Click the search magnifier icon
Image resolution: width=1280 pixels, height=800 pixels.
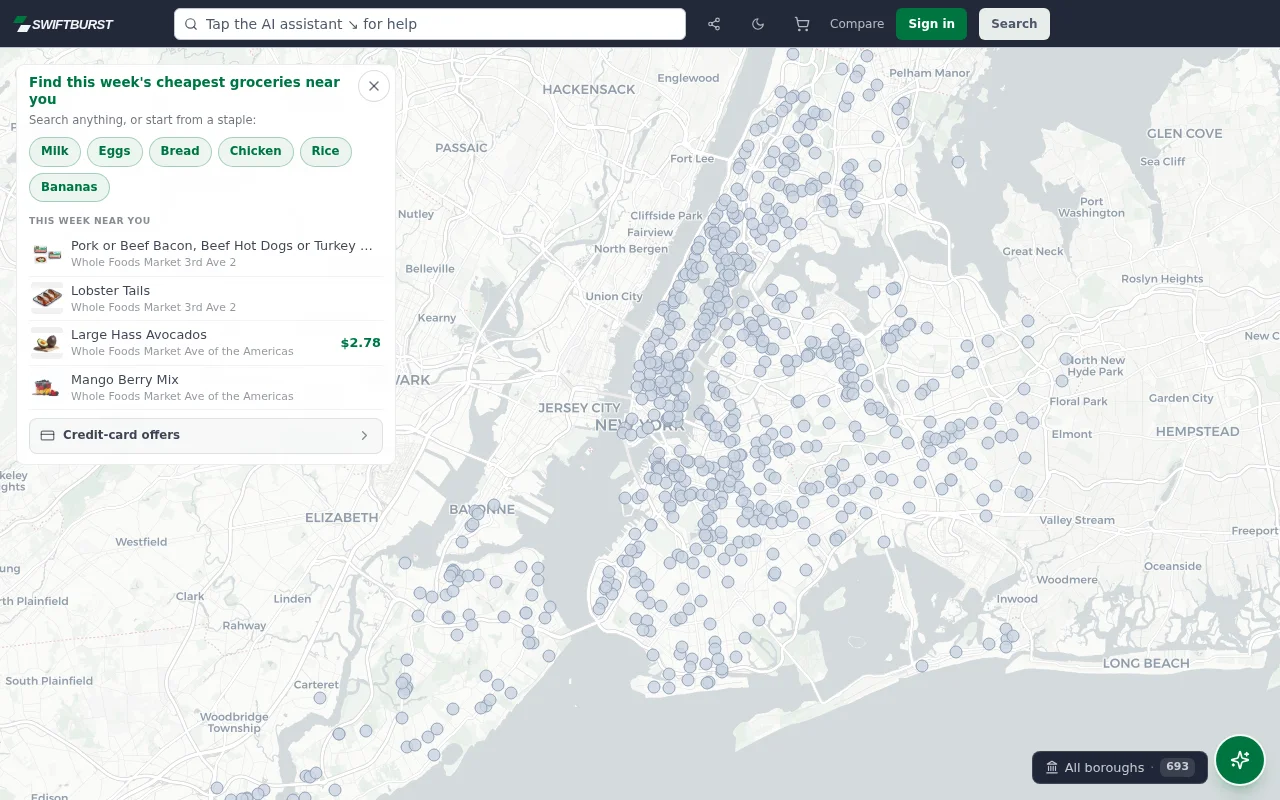(x=192, y=24)
